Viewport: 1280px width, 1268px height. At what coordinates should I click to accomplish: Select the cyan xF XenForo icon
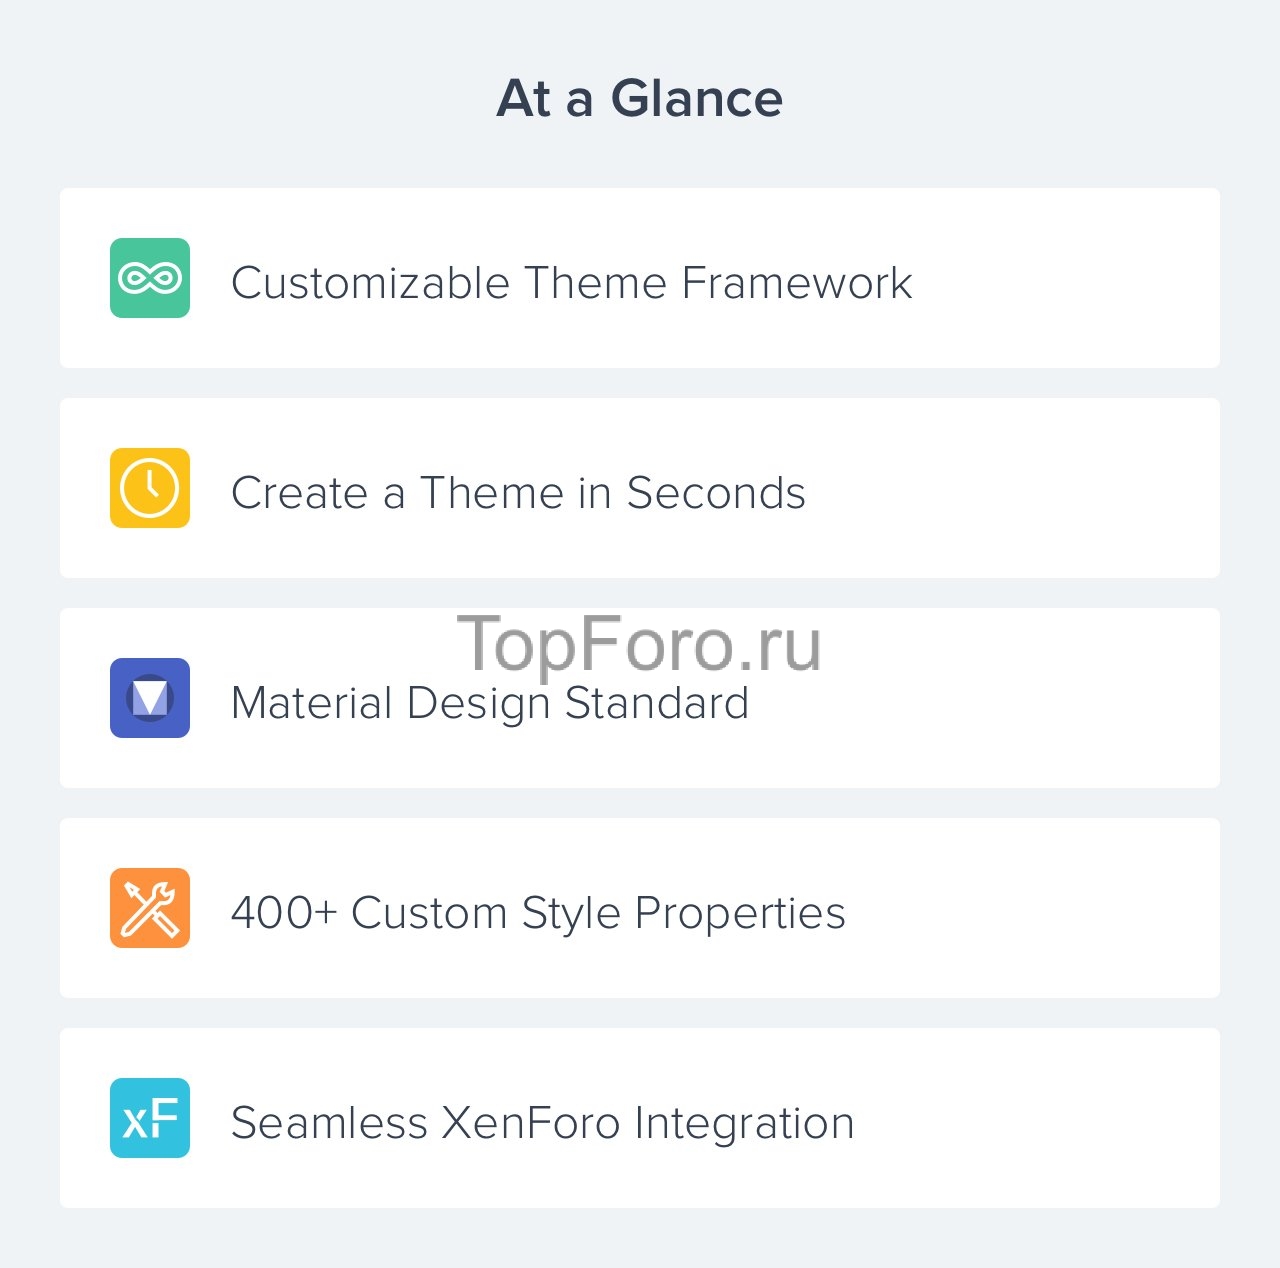point(150,1118)
